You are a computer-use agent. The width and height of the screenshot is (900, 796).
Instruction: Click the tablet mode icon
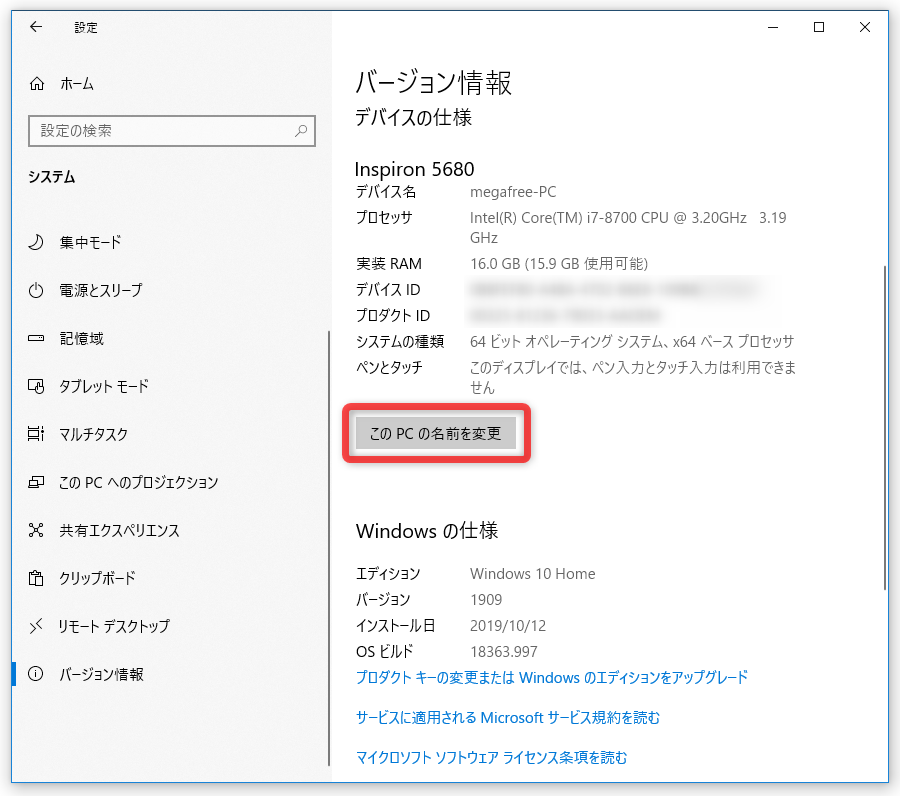[36, 386]
